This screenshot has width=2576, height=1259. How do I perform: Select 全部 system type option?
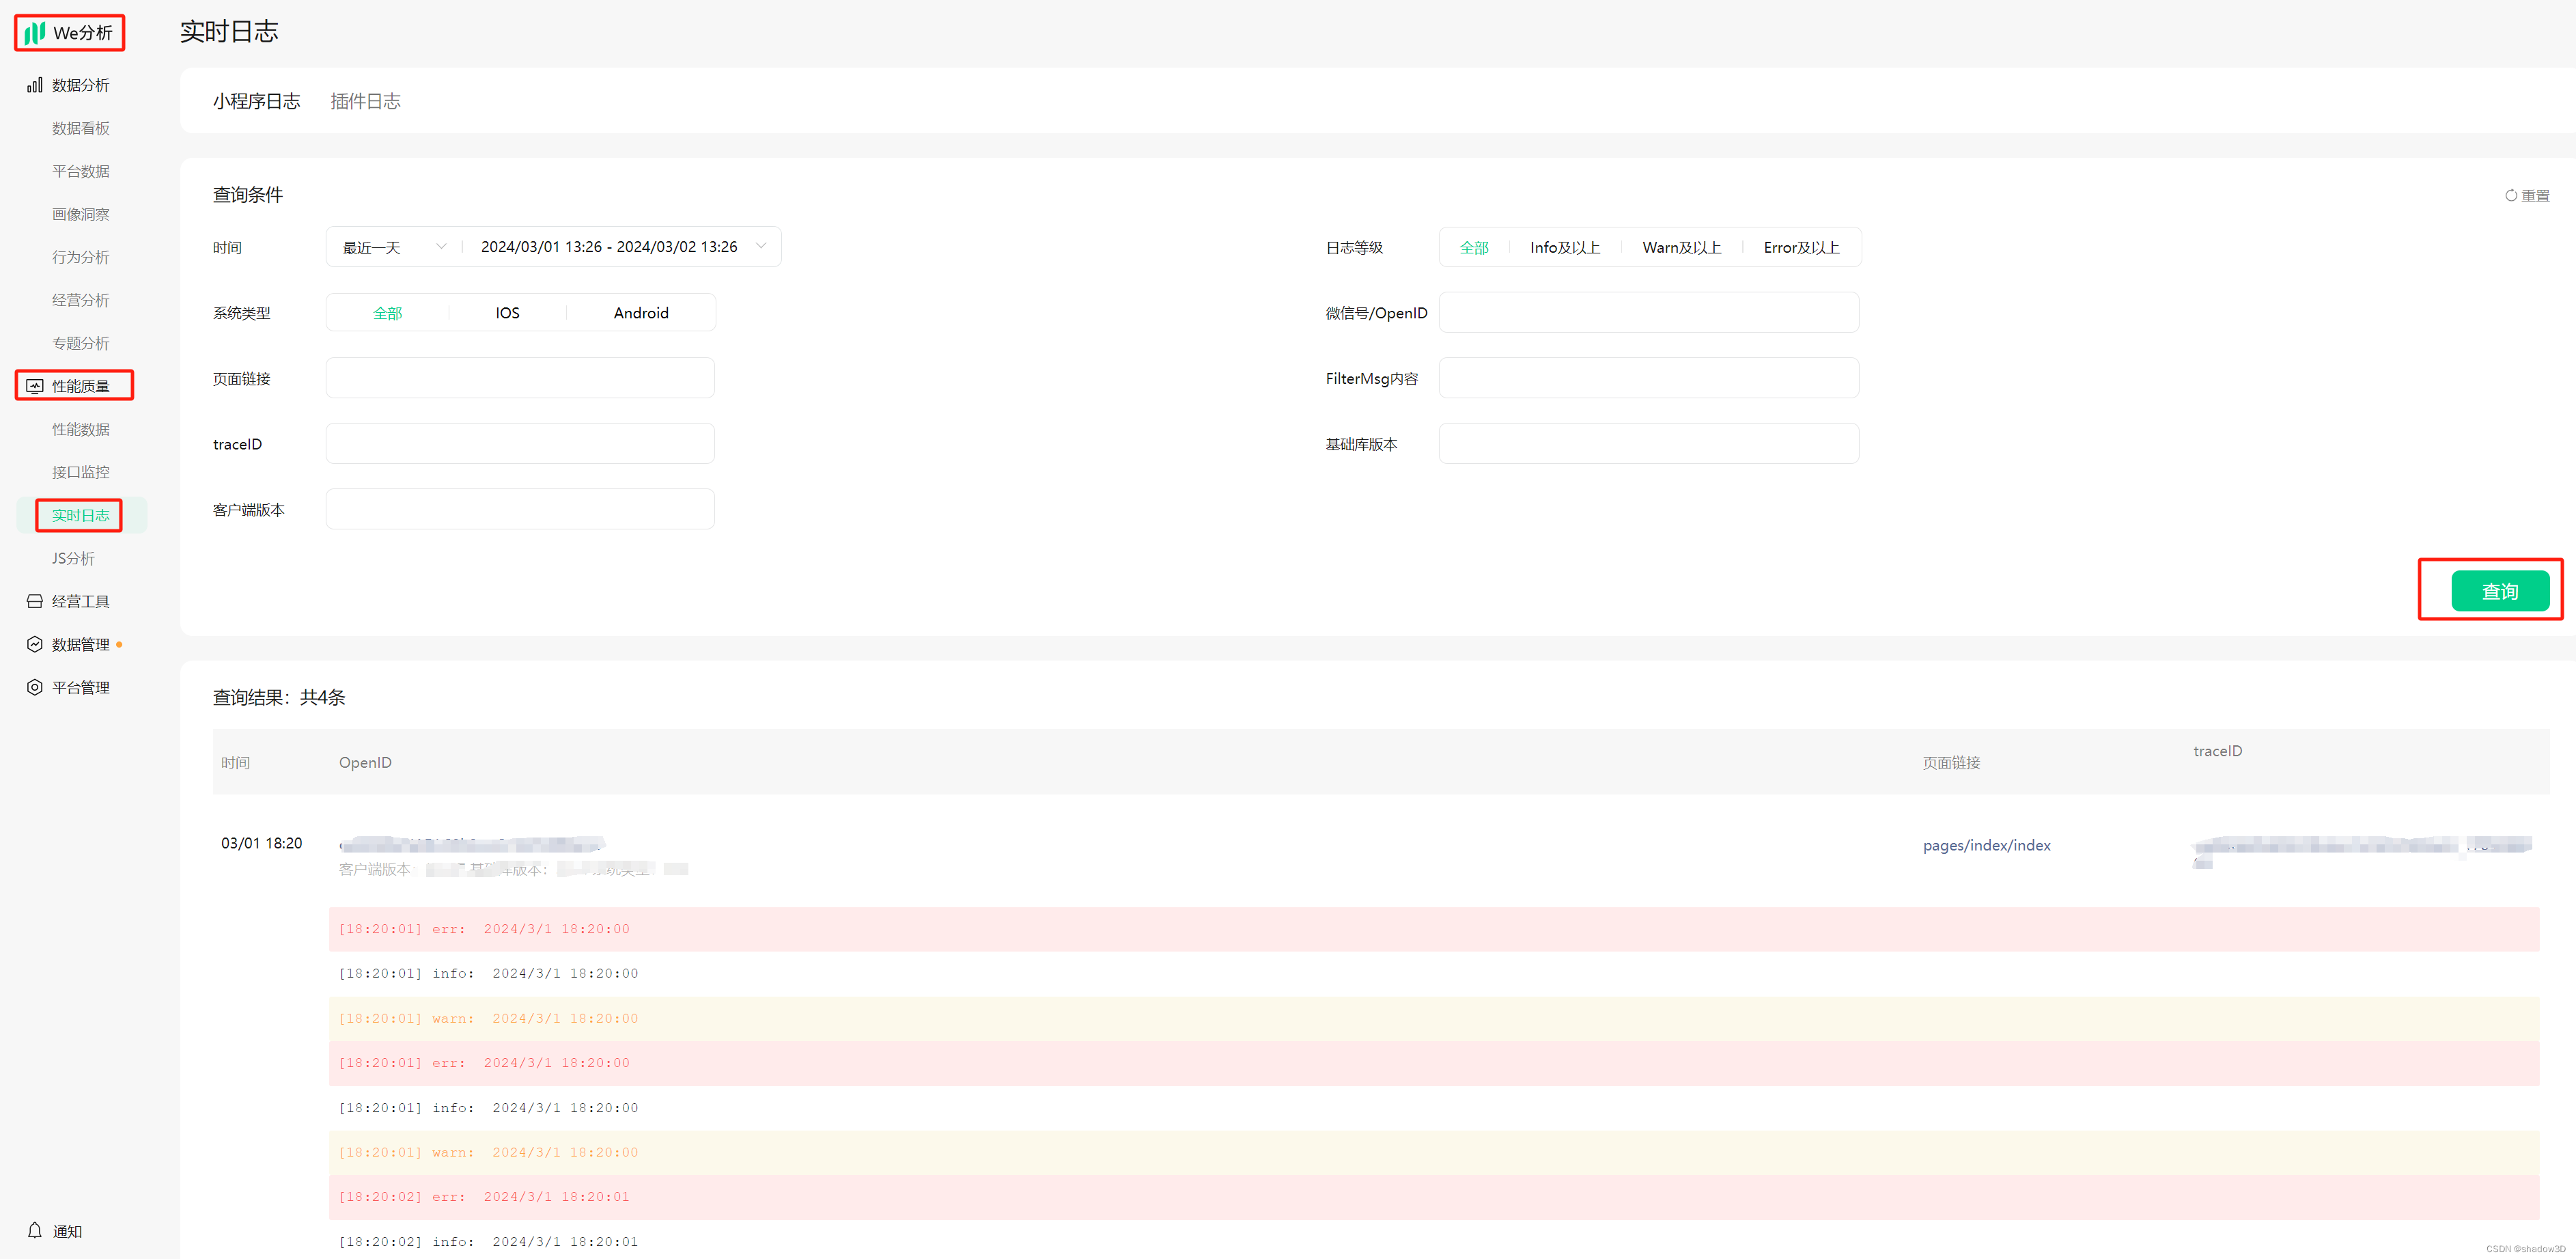coord(387,313)
